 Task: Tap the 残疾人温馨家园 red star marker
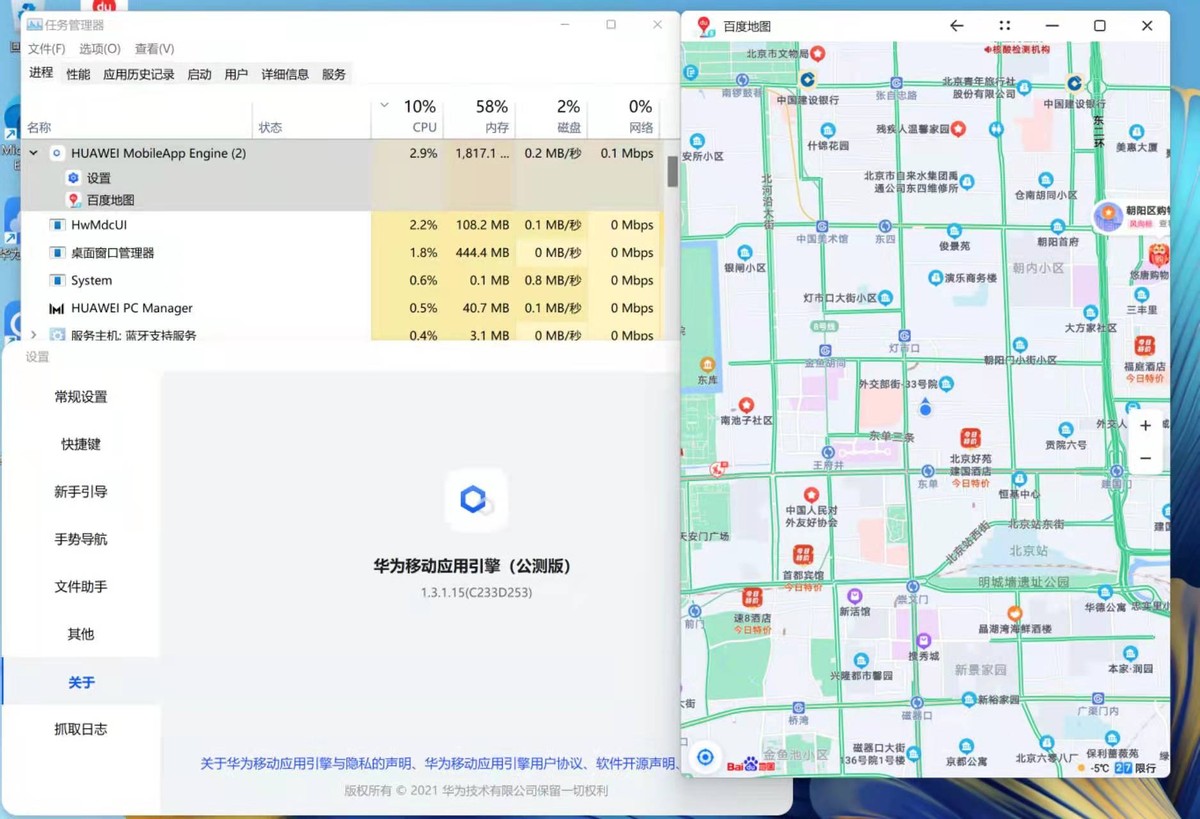[958, 129]
